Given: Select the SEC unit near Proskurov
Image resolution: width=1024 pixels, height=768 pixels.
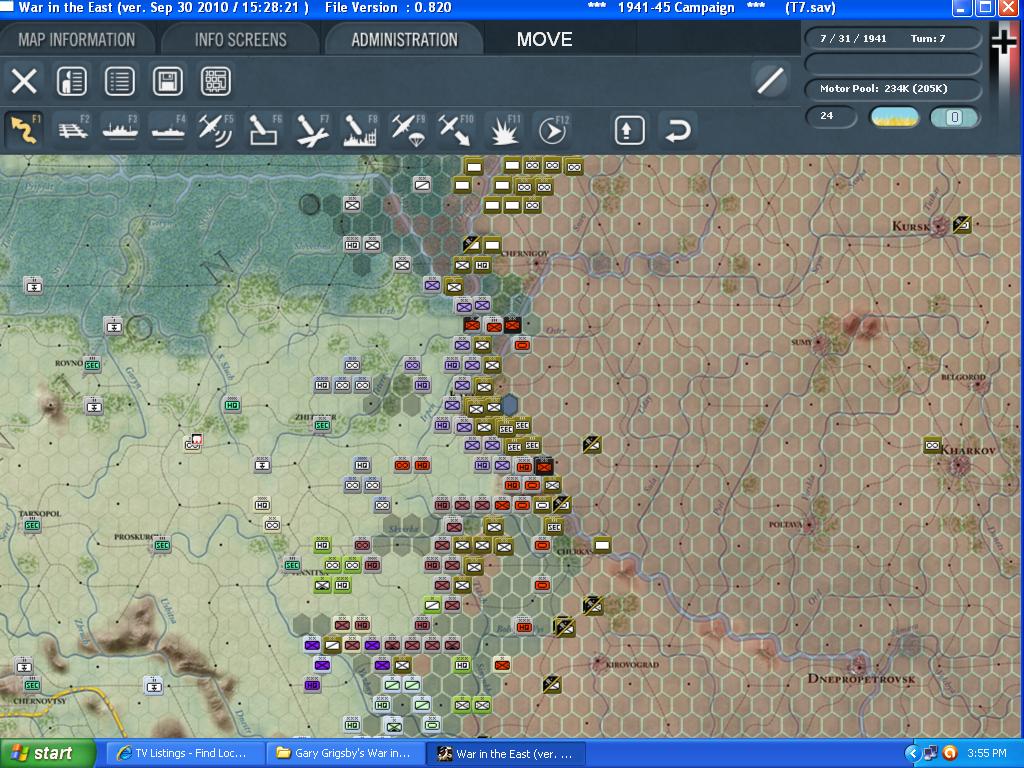Looking at the screenshot, I should point(162,544).
